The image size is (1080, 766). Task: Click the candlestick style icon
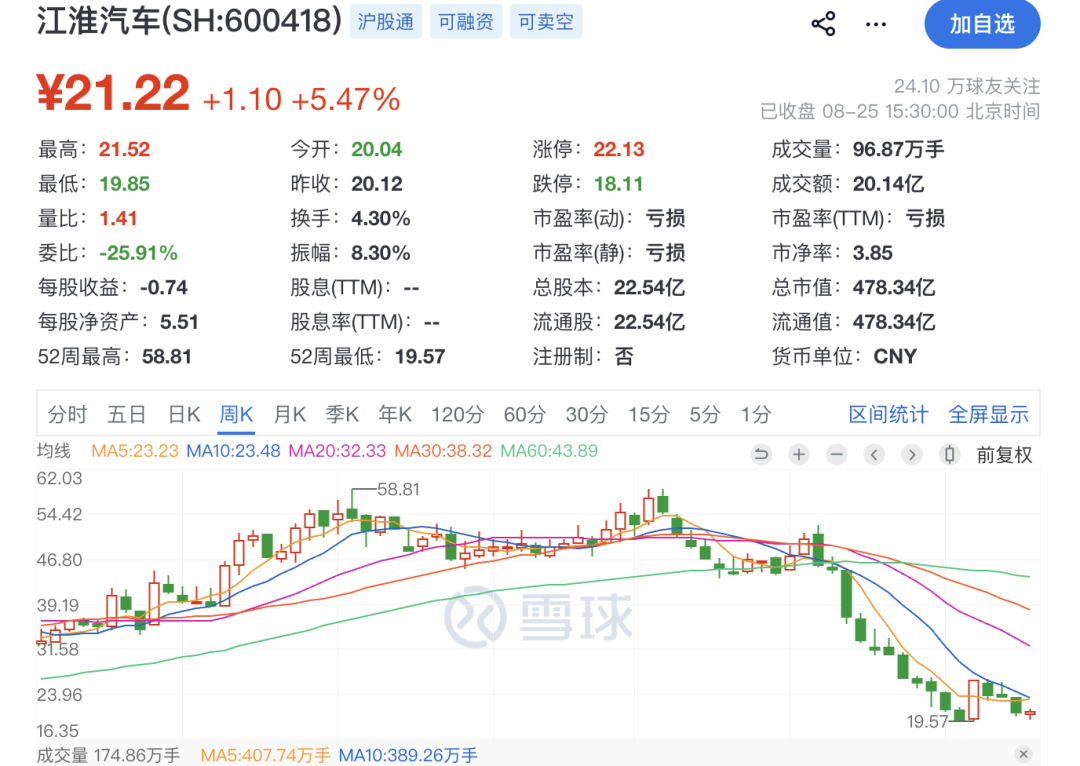(x=950, y=455)
